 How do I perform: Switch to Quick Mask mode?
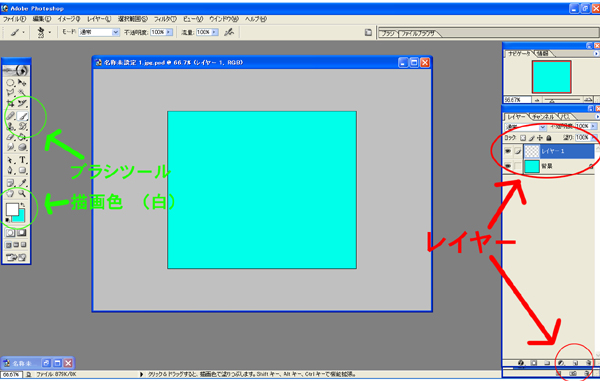tap(22, 233)
